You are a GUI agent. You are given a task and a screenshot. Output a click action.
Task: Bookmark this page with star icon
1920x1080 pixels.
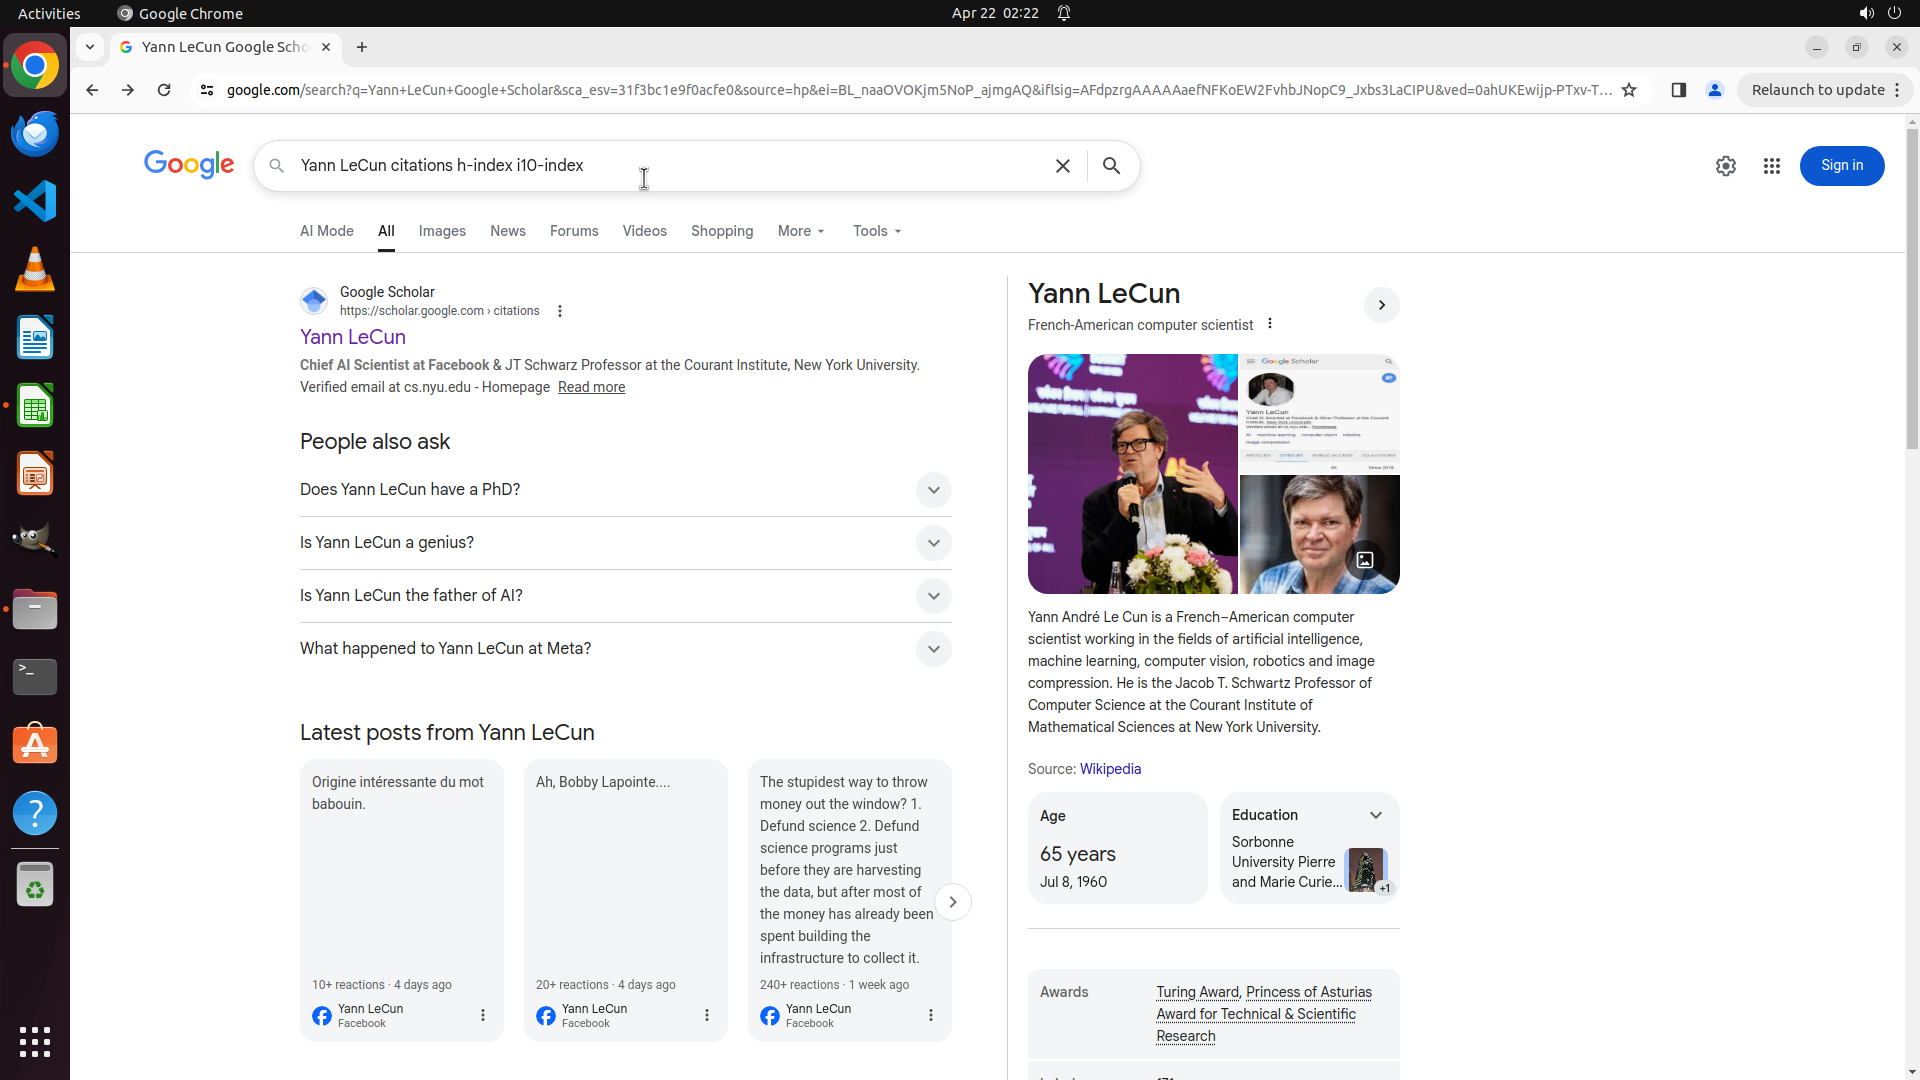(1629, 90)
